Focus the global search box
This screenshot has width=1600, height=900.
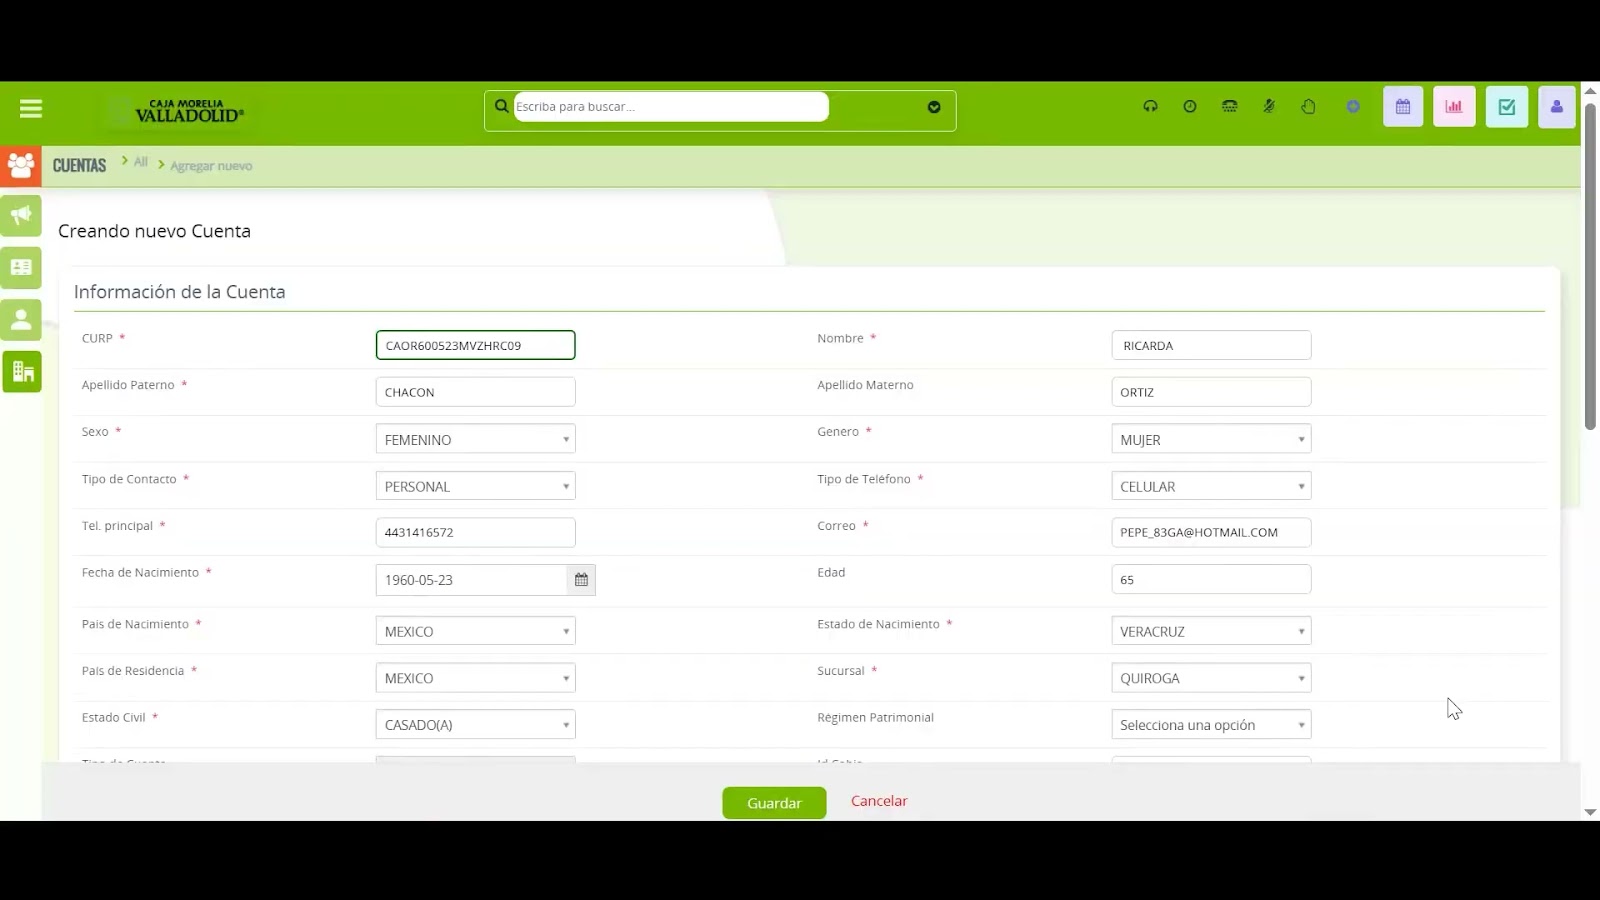click(671, 107)
